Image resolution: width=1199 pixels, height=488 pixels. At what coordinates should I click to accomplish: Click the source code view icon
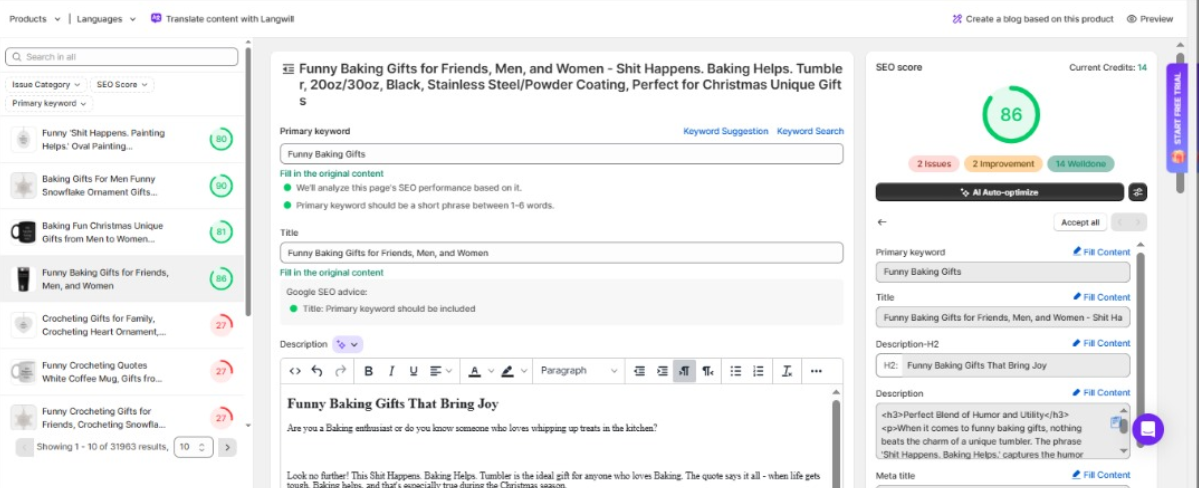(295, 371)
